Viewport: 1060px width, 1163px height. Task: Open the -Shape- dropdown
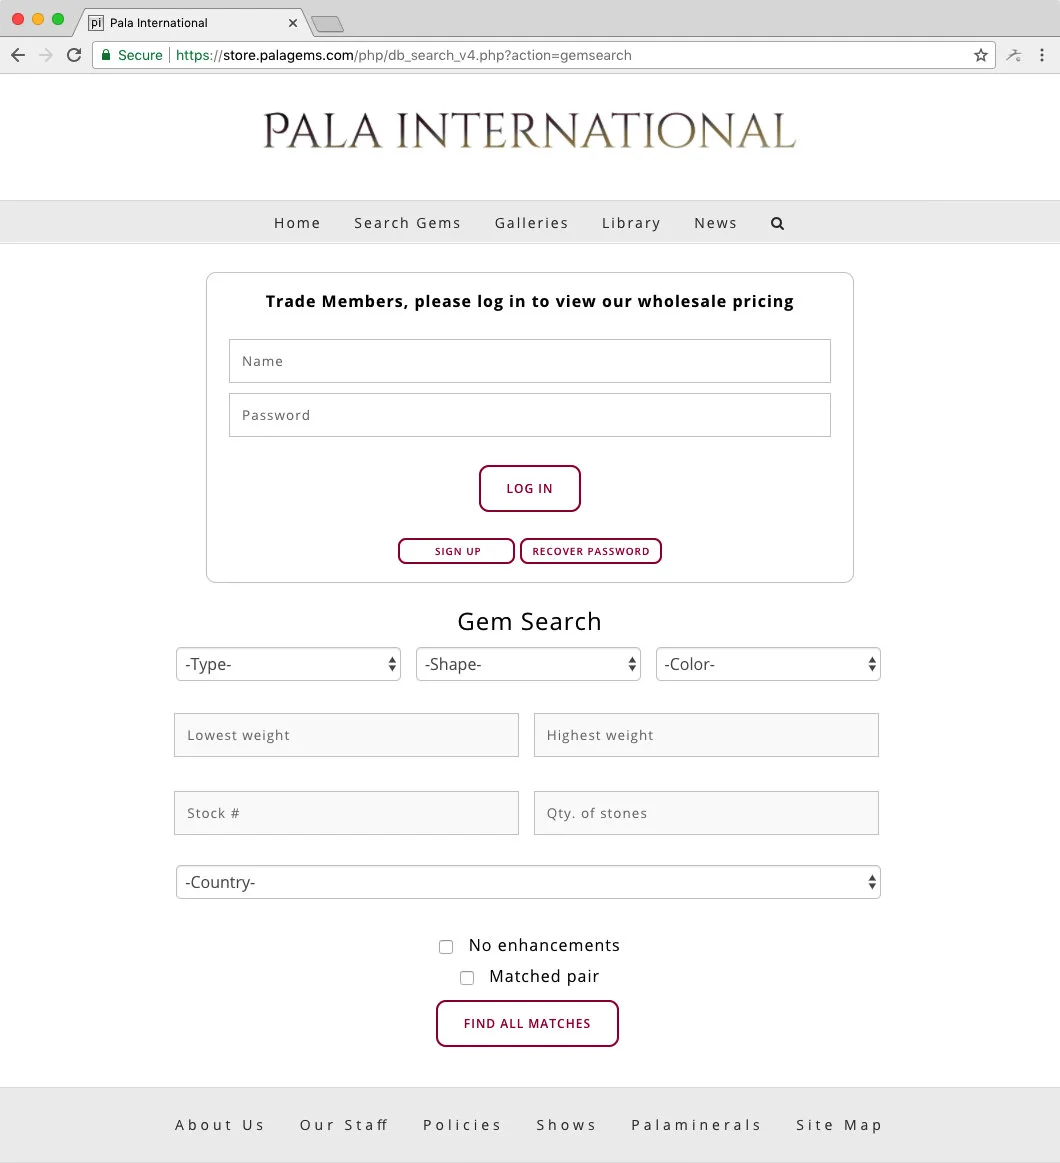[x=528, y=664]
